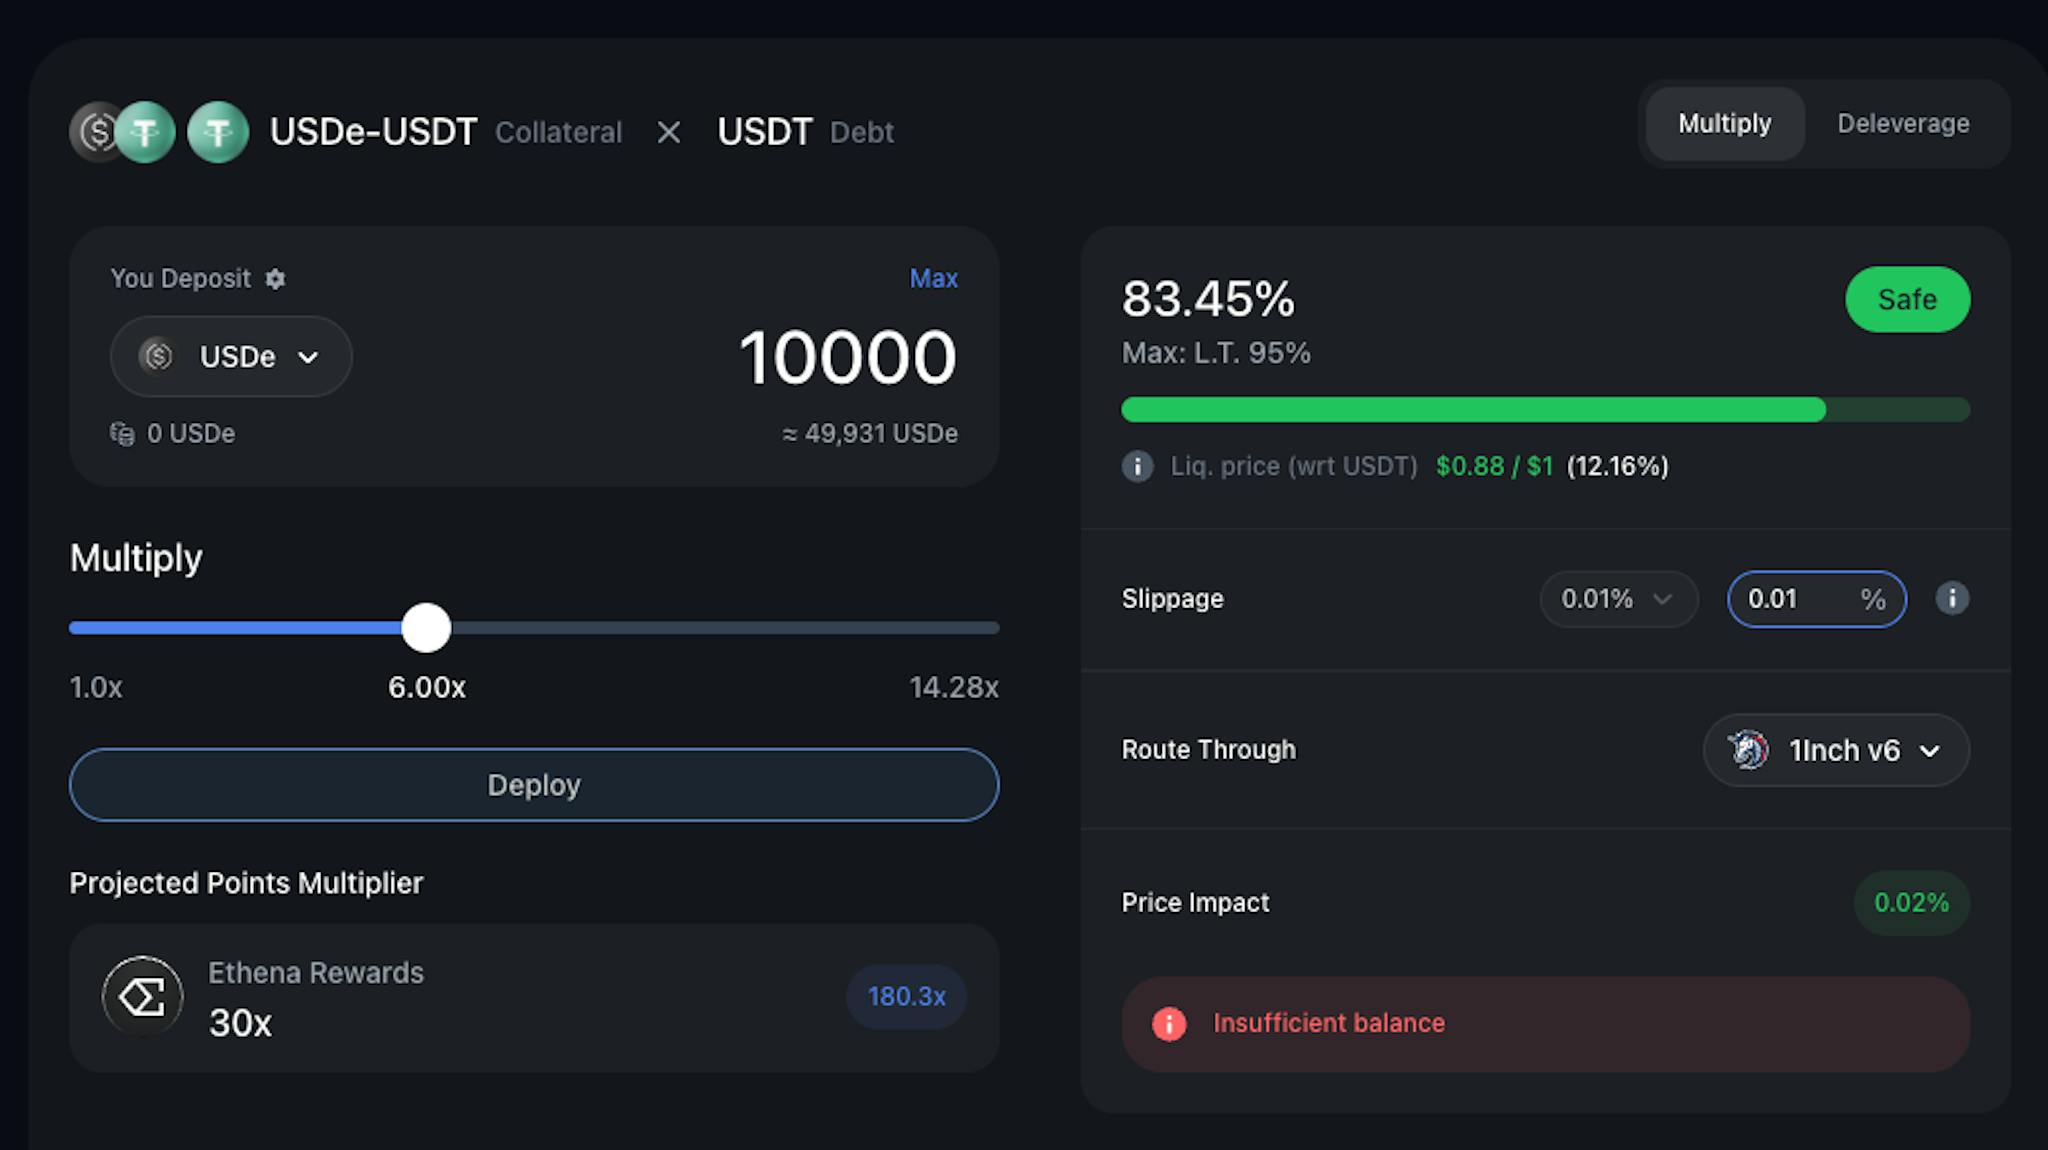
Task: Open the USDe deposit token dropdown
Action: pos(230,356)
